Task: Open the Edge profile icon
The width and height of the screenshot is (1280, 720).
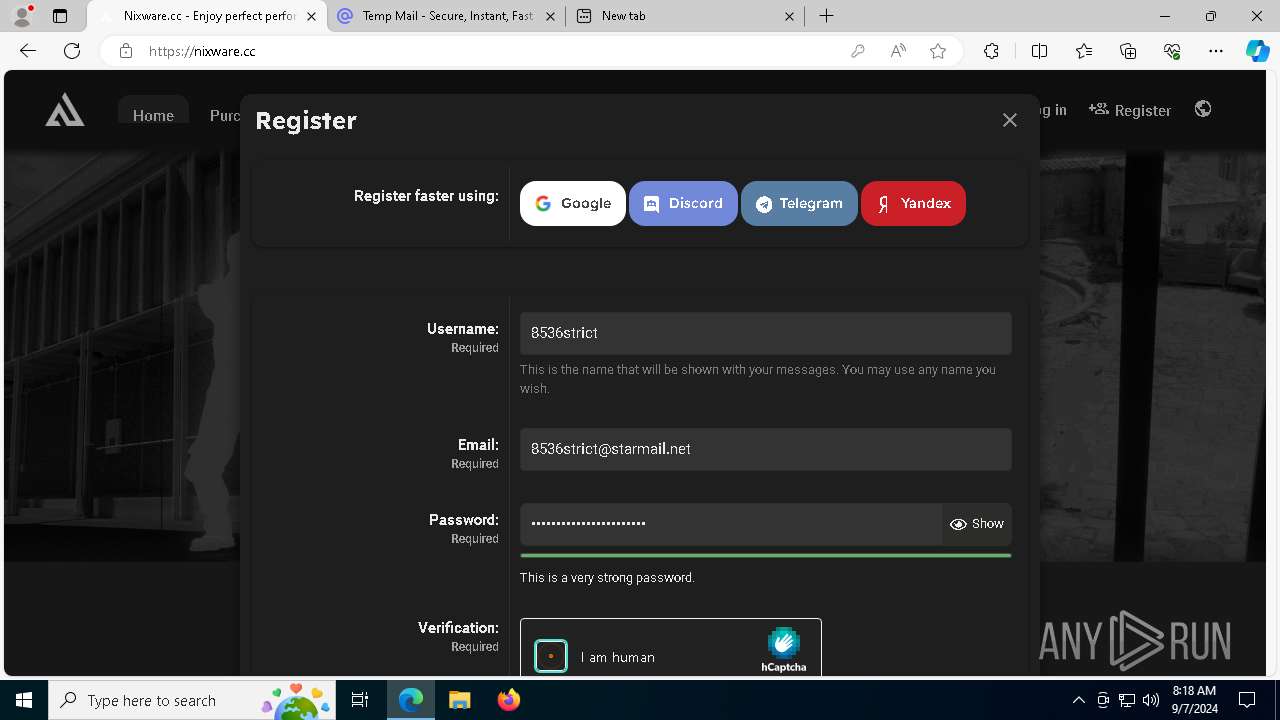Action: (x=22, y=16)
